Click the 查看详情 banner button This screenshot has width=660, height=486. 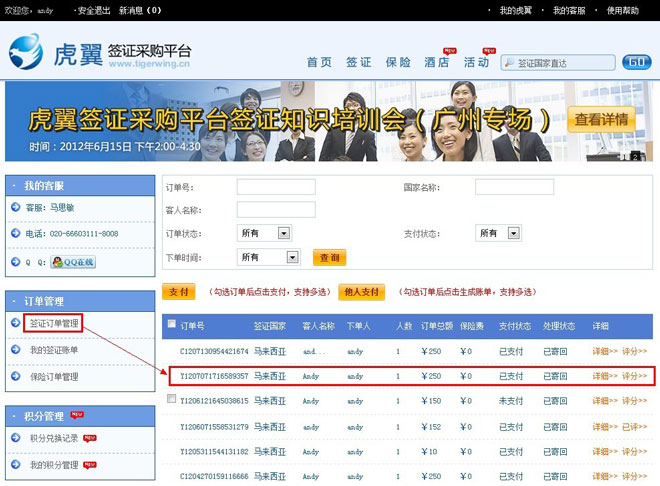click(x=601, y=120)
